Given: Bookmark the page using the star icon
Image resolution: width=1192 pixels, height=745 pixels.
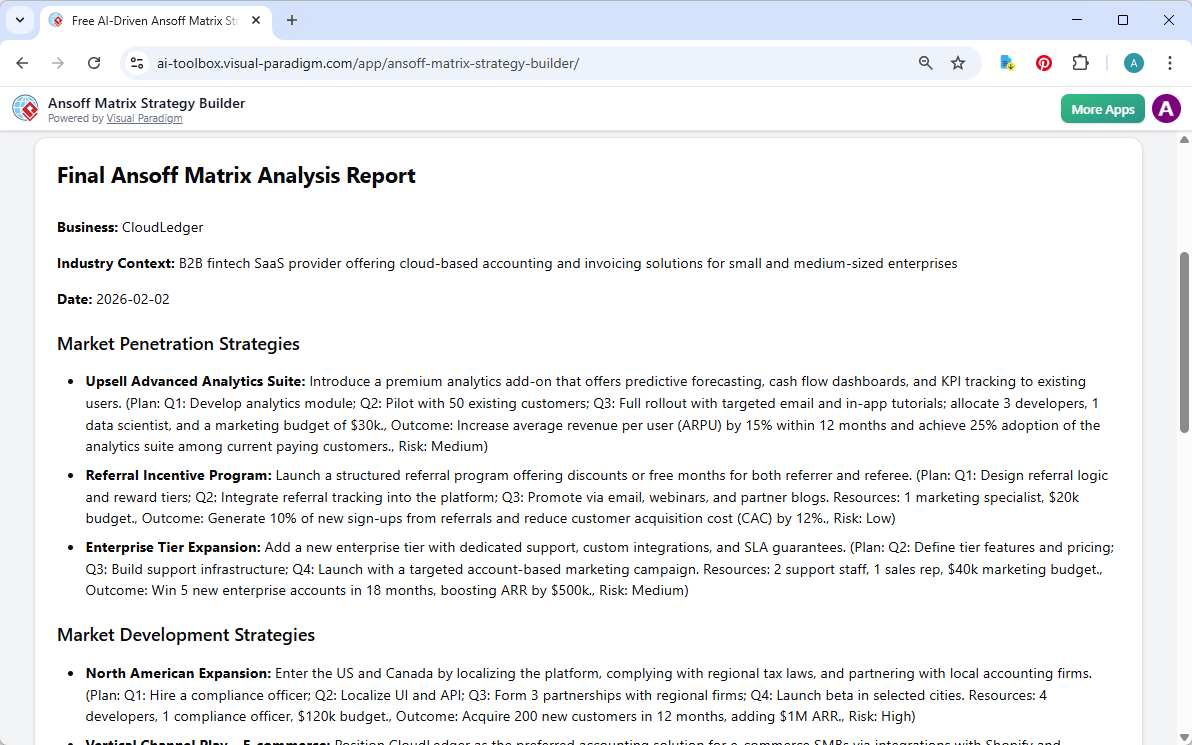Looking at the screenshot, I should pos(958,62).
